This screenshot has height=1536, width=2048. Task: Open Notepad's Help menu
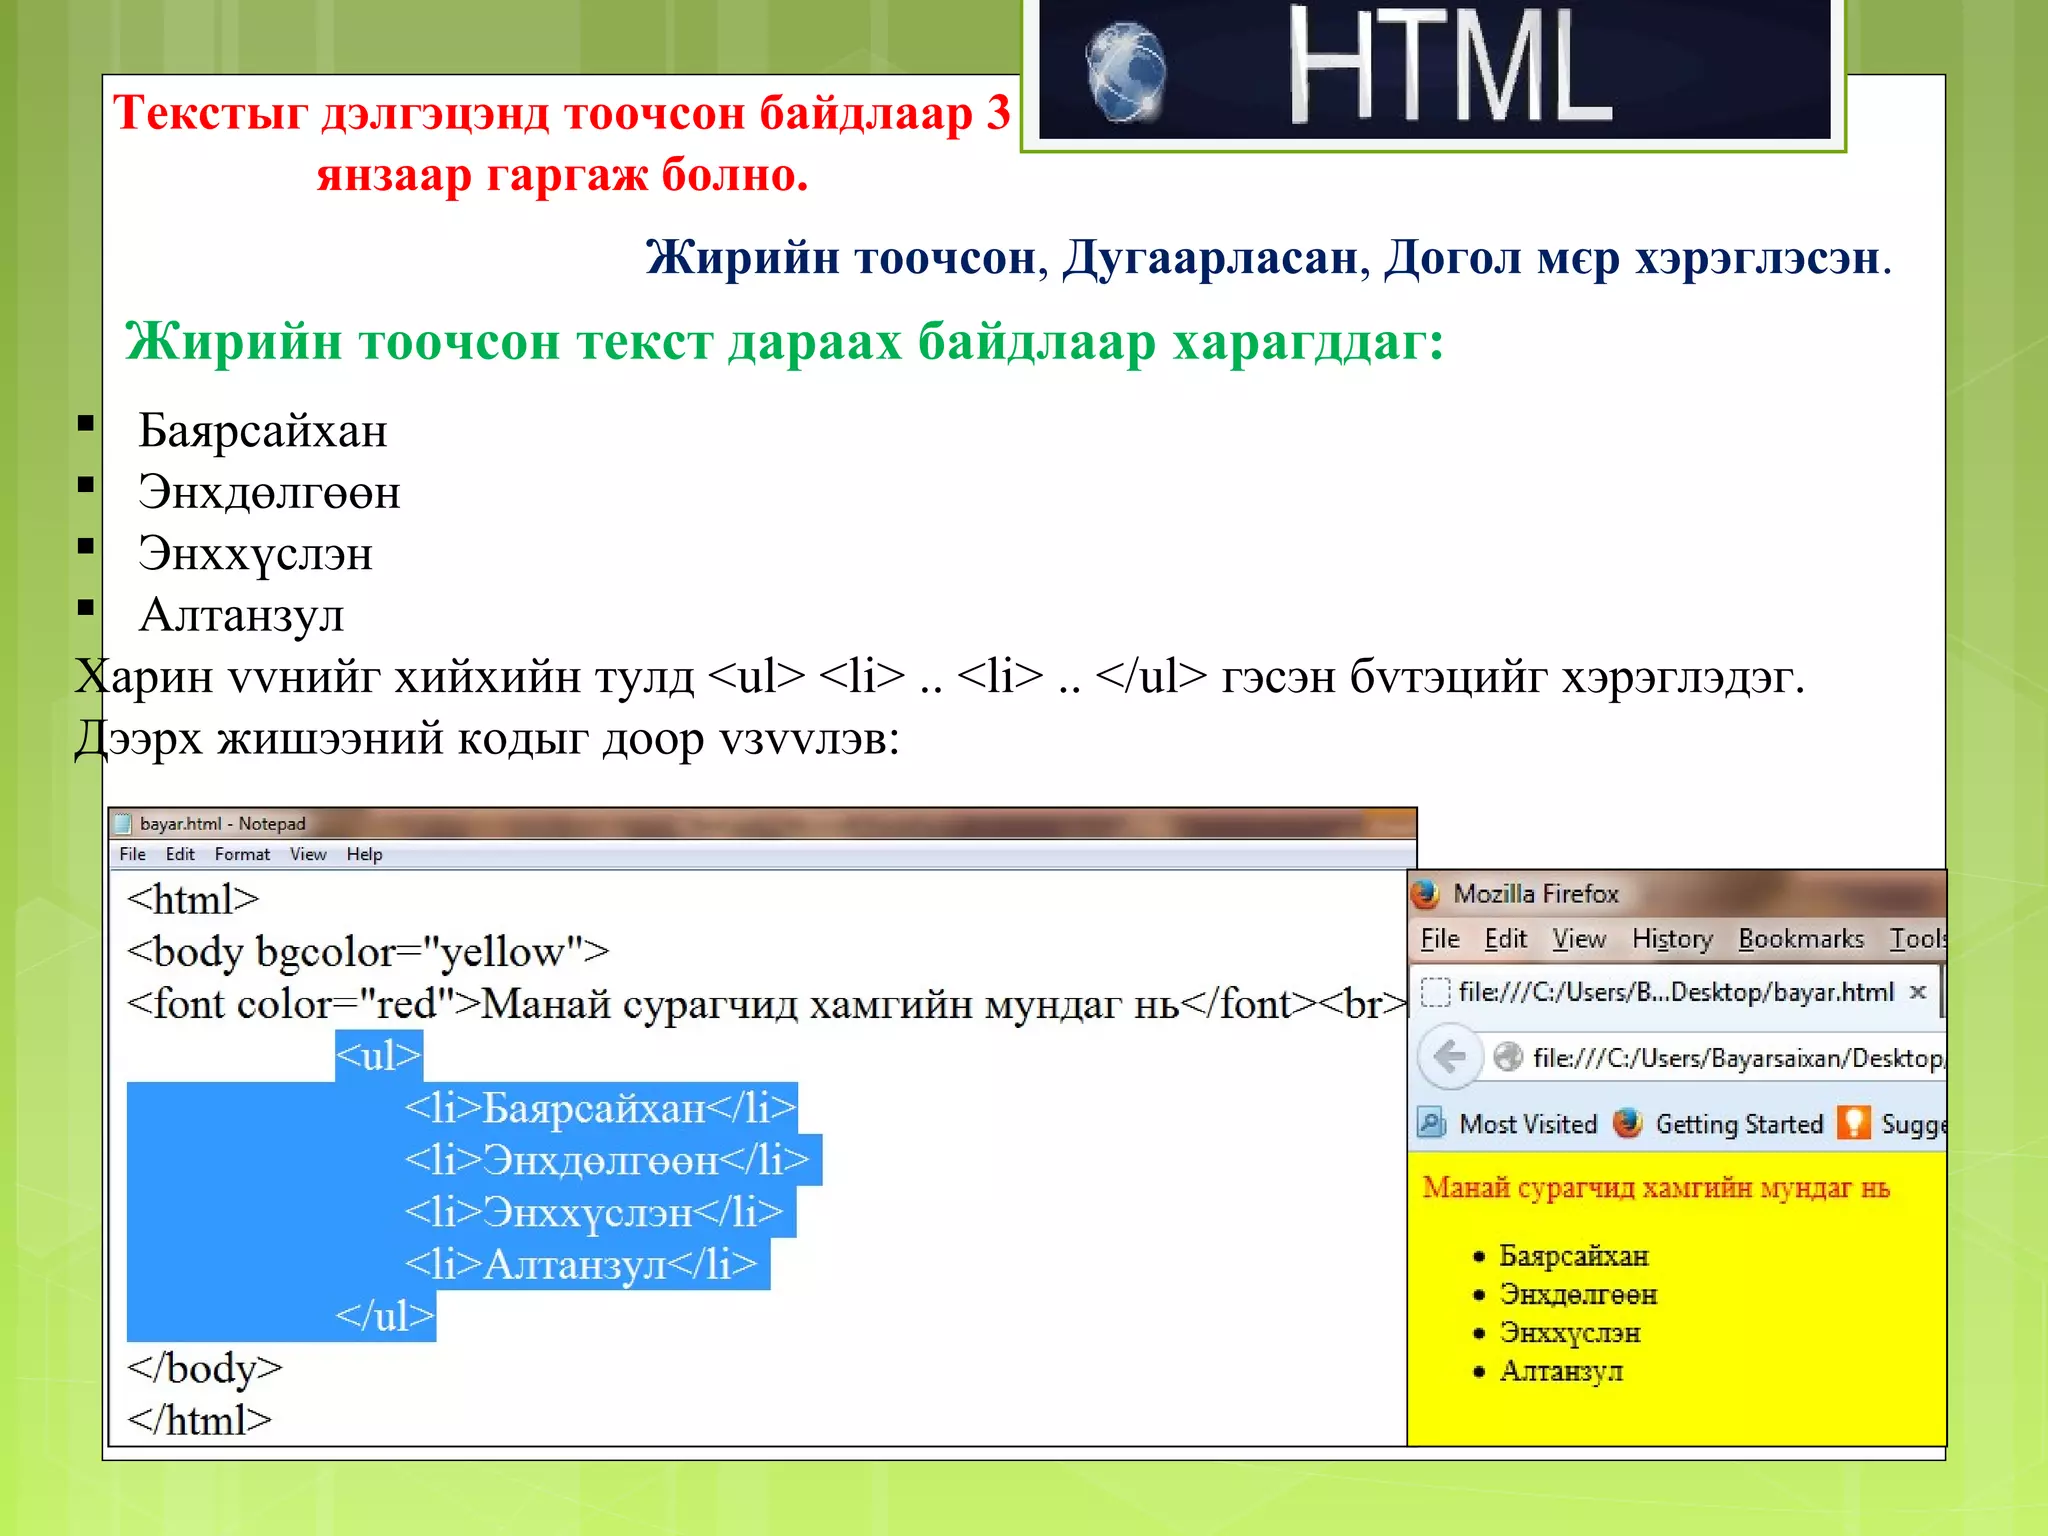click(x=364, y=854)
